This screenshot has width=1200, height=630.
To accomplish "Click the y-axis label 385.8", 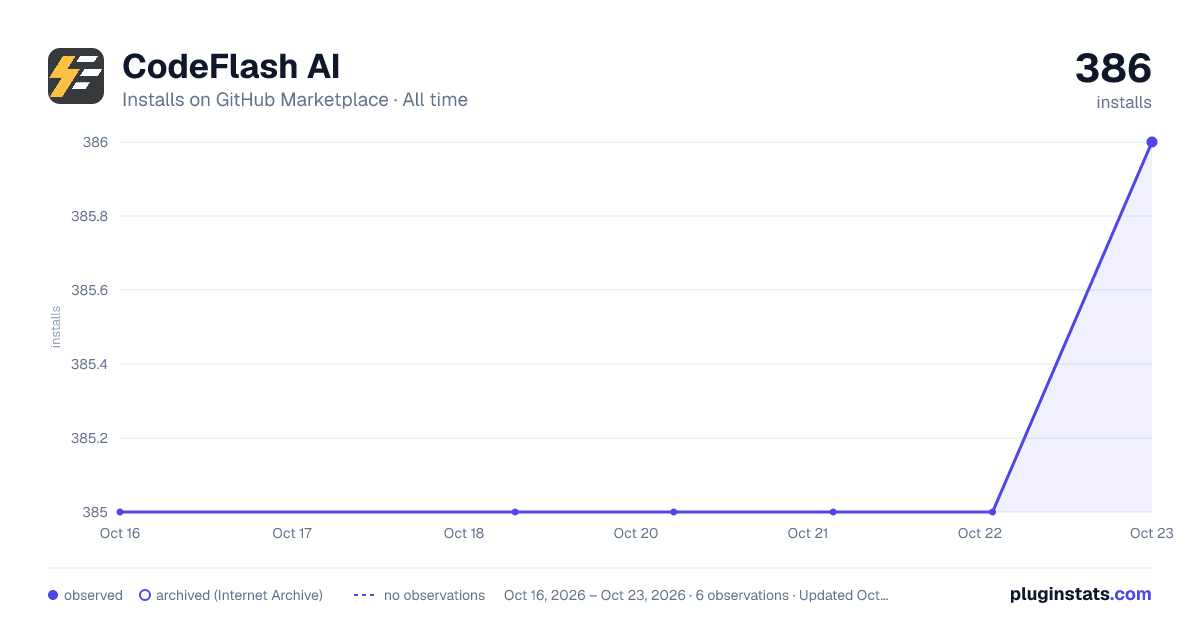I will (x=89, y=216).
